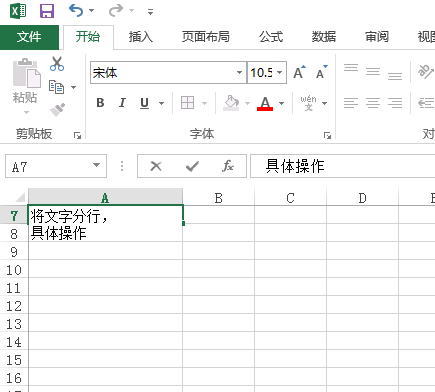Confirm the entry with the checkmark
This screenshot has height=392, width=435.
(x=192, y=166)
